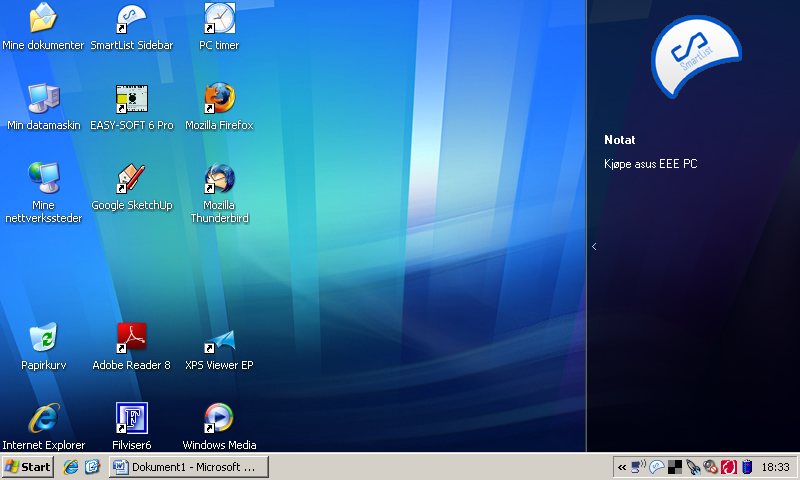Expand hidden tray icons with the chevron
Image resolution: width=800 pixels, height=480 pixels.
pos(622,467)
